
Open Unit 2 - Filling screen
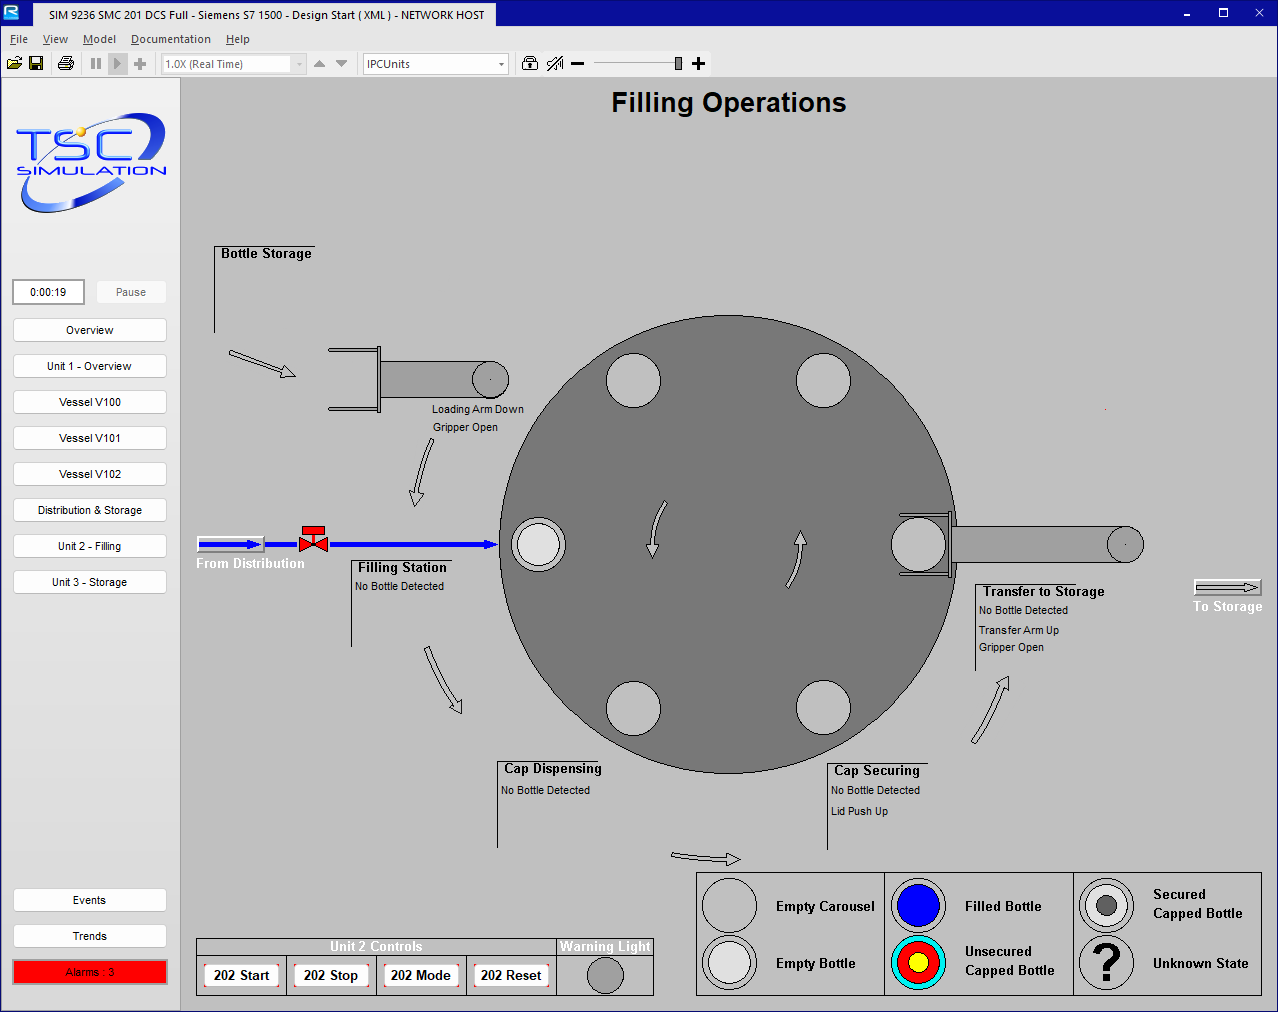90,546
